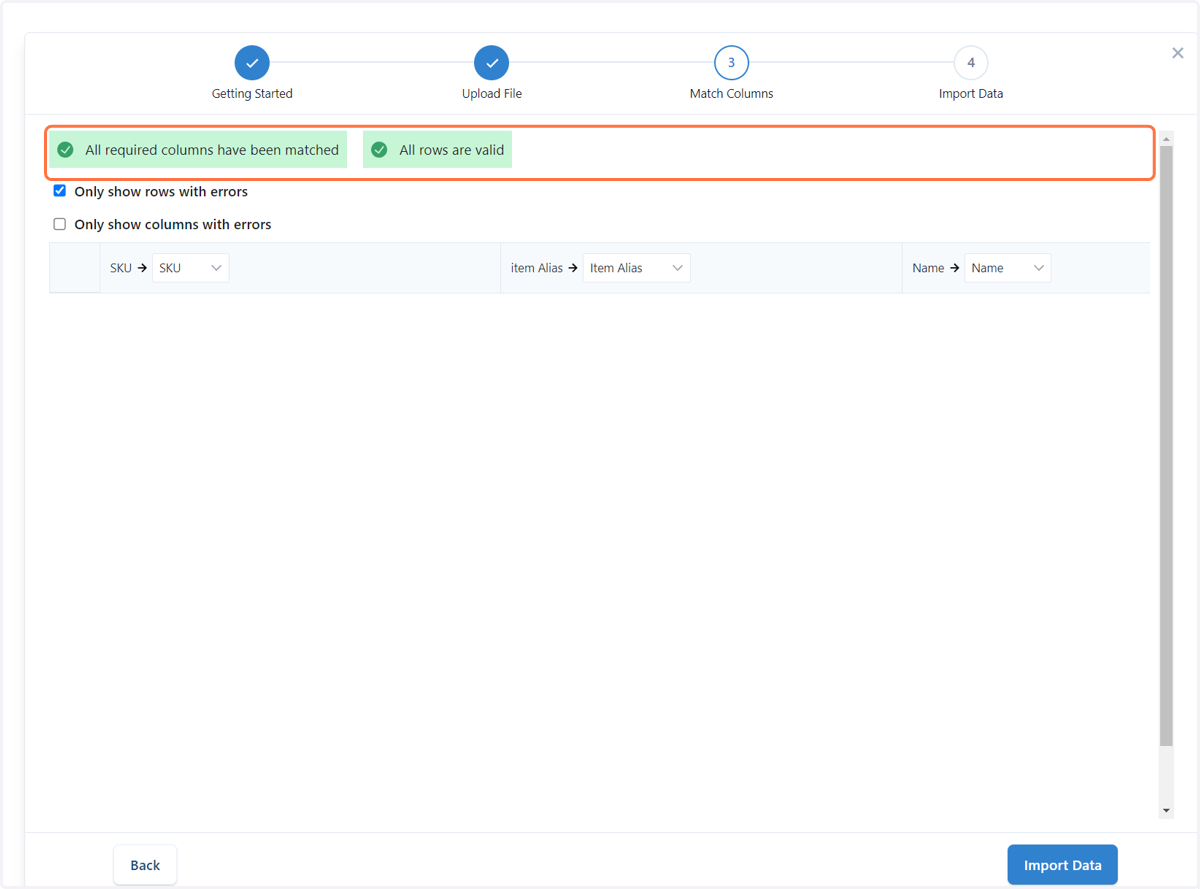Enable Only show columns with errors
This screenshot has height=889, width=1200.
coord(60,224)
